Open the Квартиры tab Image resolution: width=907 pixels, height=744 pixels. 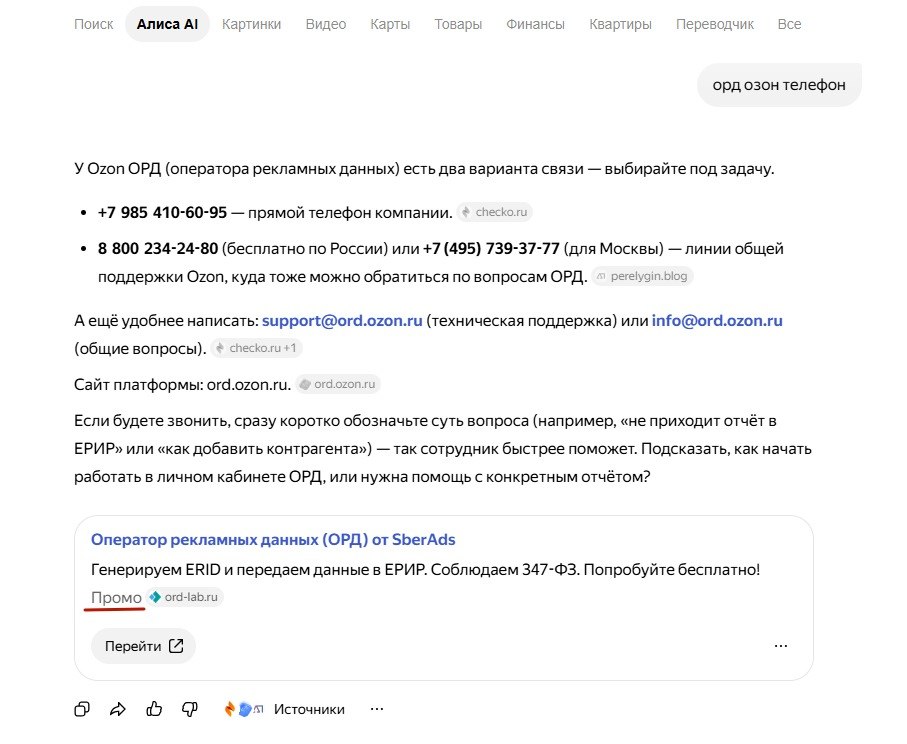[x=620, y=24]
